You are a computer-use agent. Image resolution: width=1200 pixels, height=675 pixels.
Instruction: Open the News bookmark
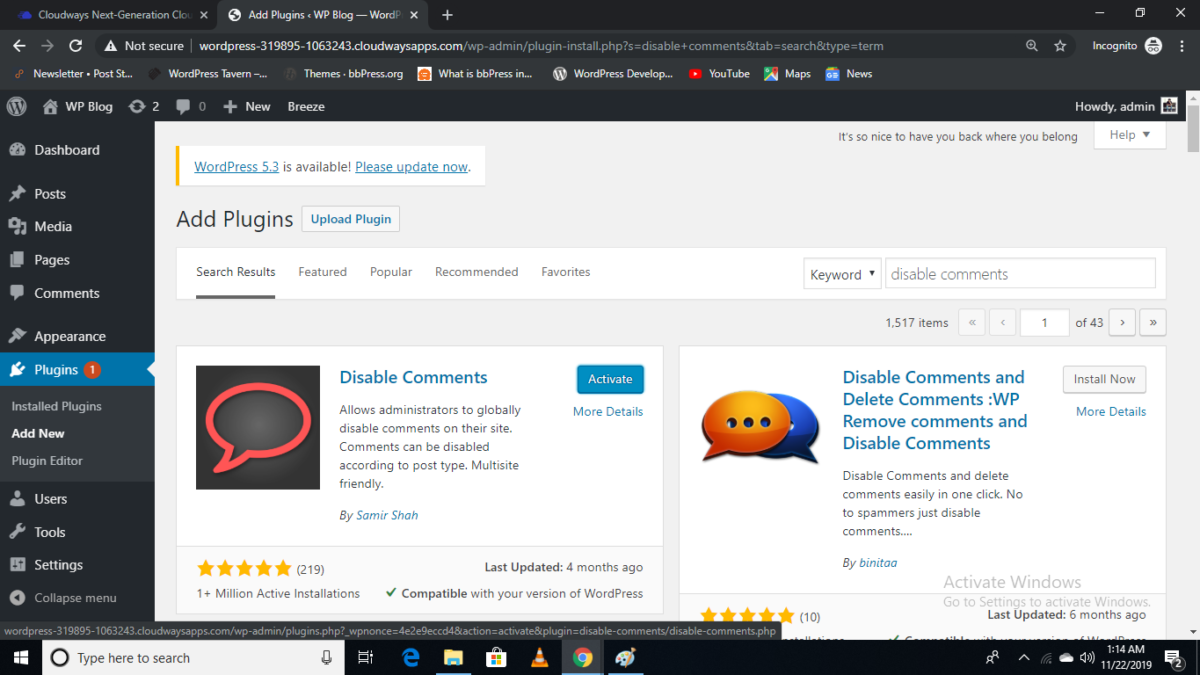(848, 74)
